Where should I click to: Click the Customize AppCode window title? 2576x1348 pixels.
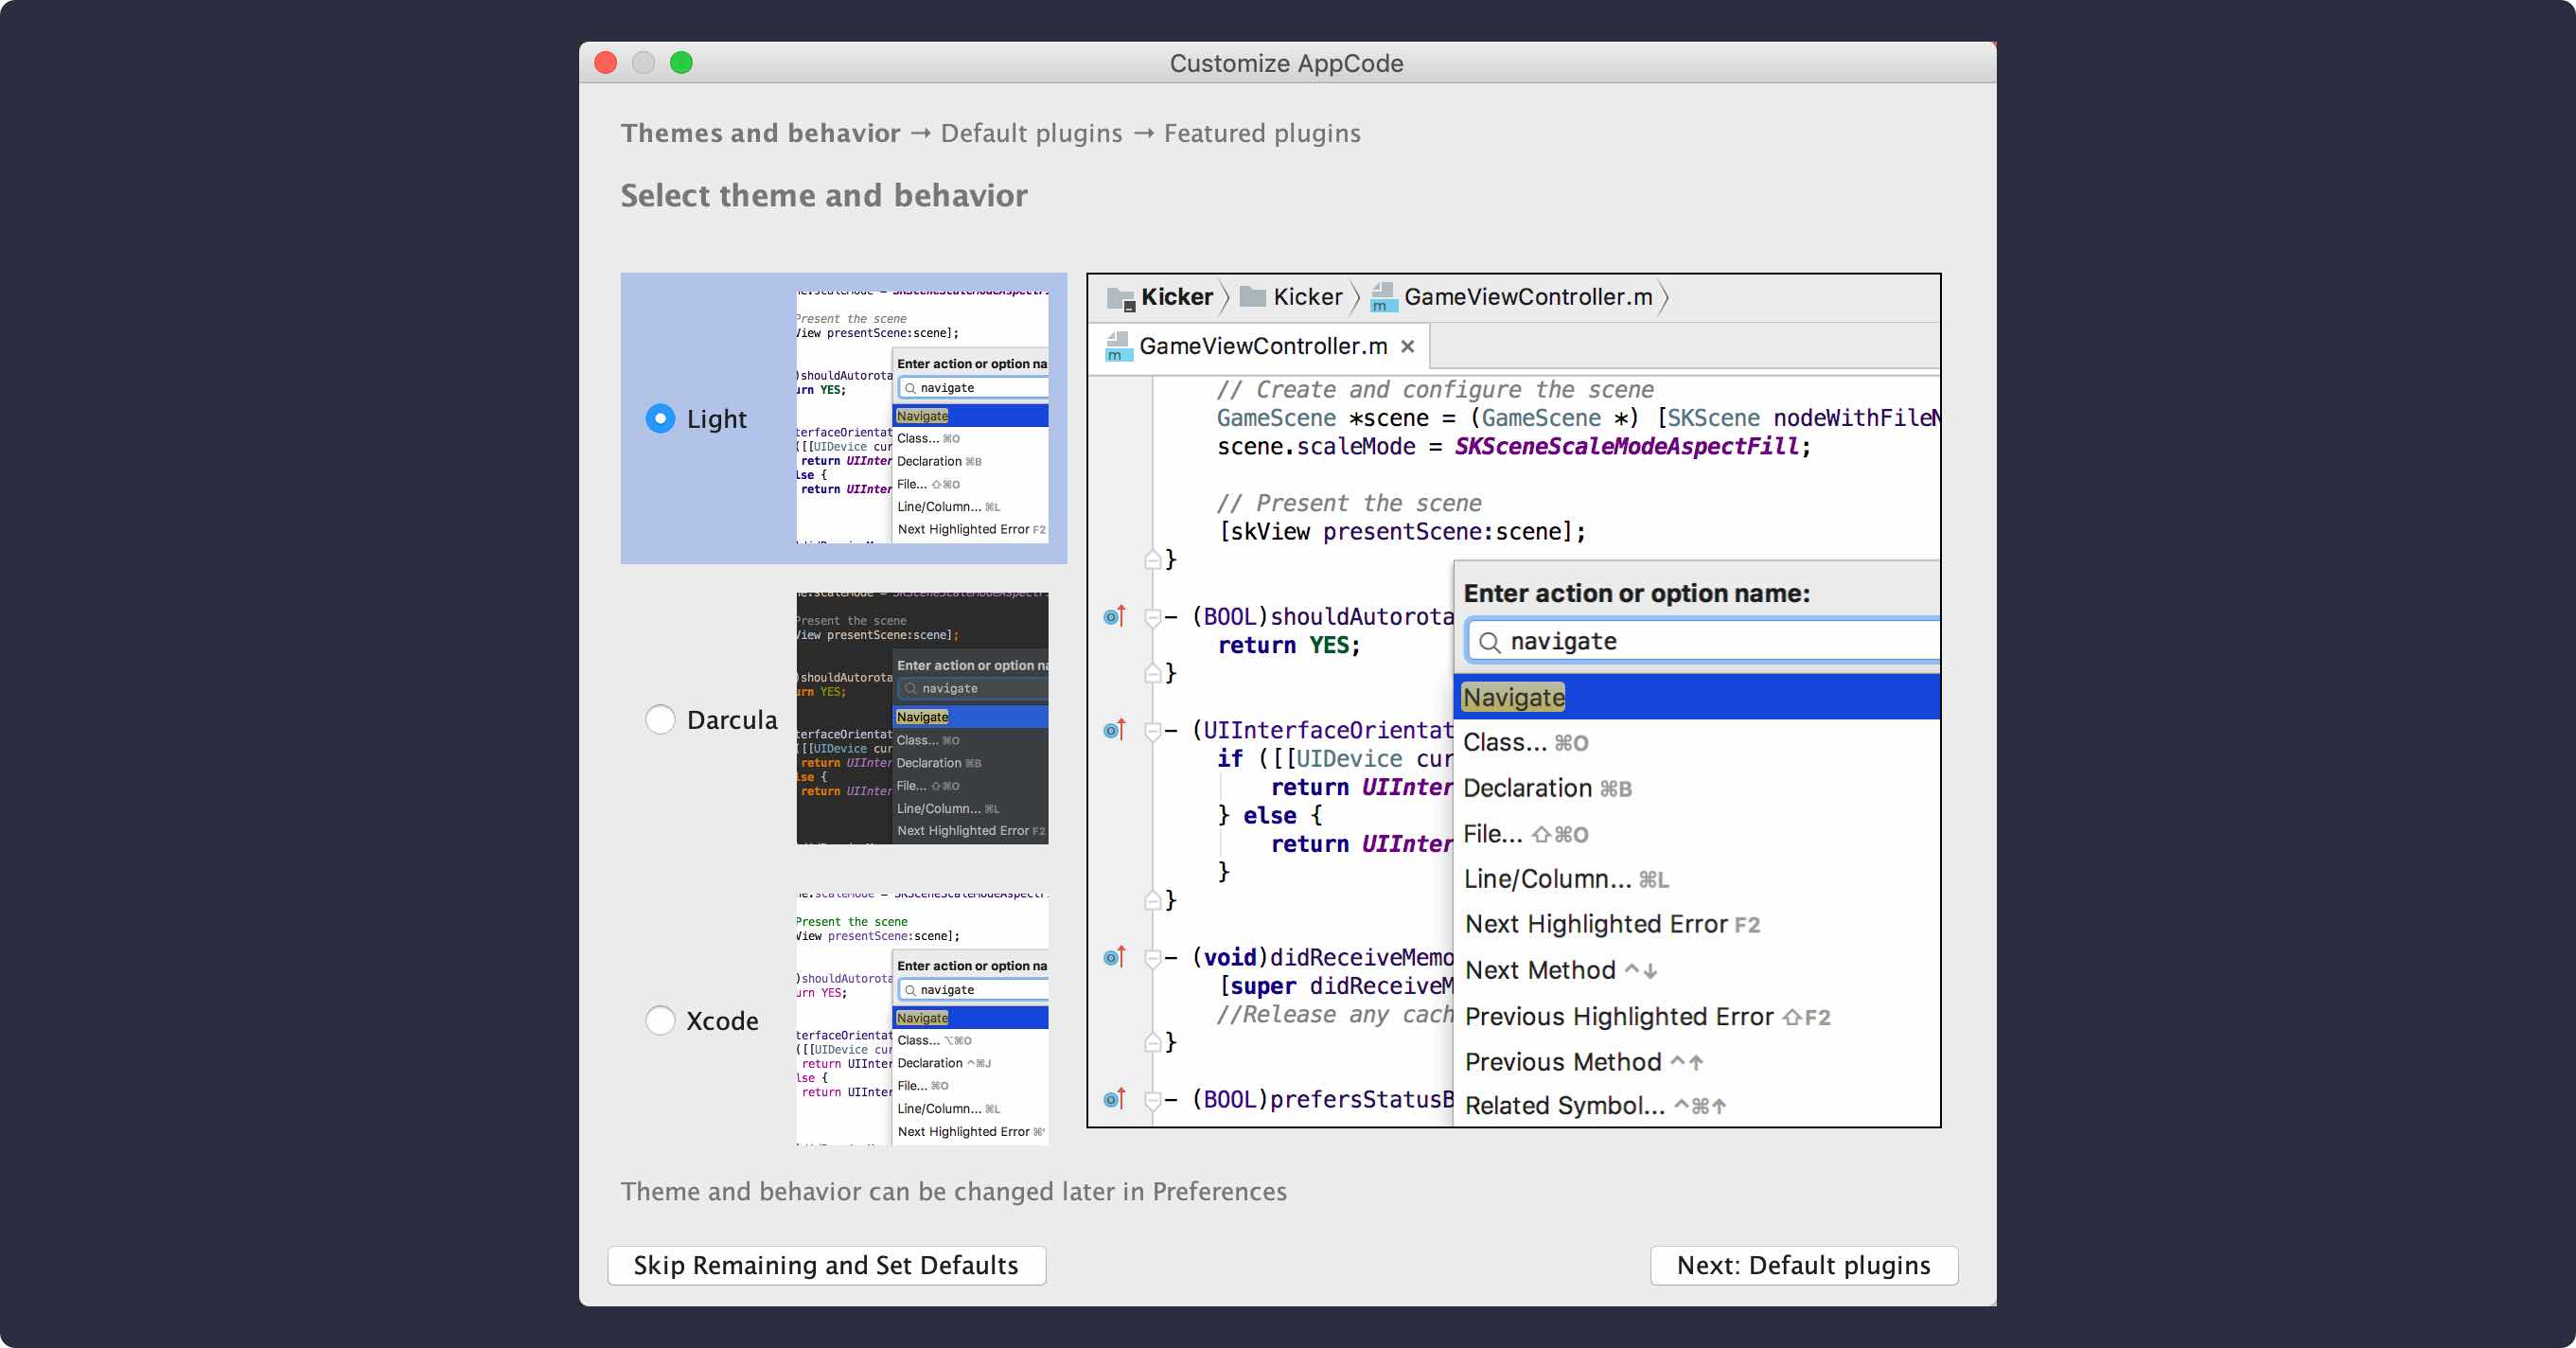click(1286, 63)
